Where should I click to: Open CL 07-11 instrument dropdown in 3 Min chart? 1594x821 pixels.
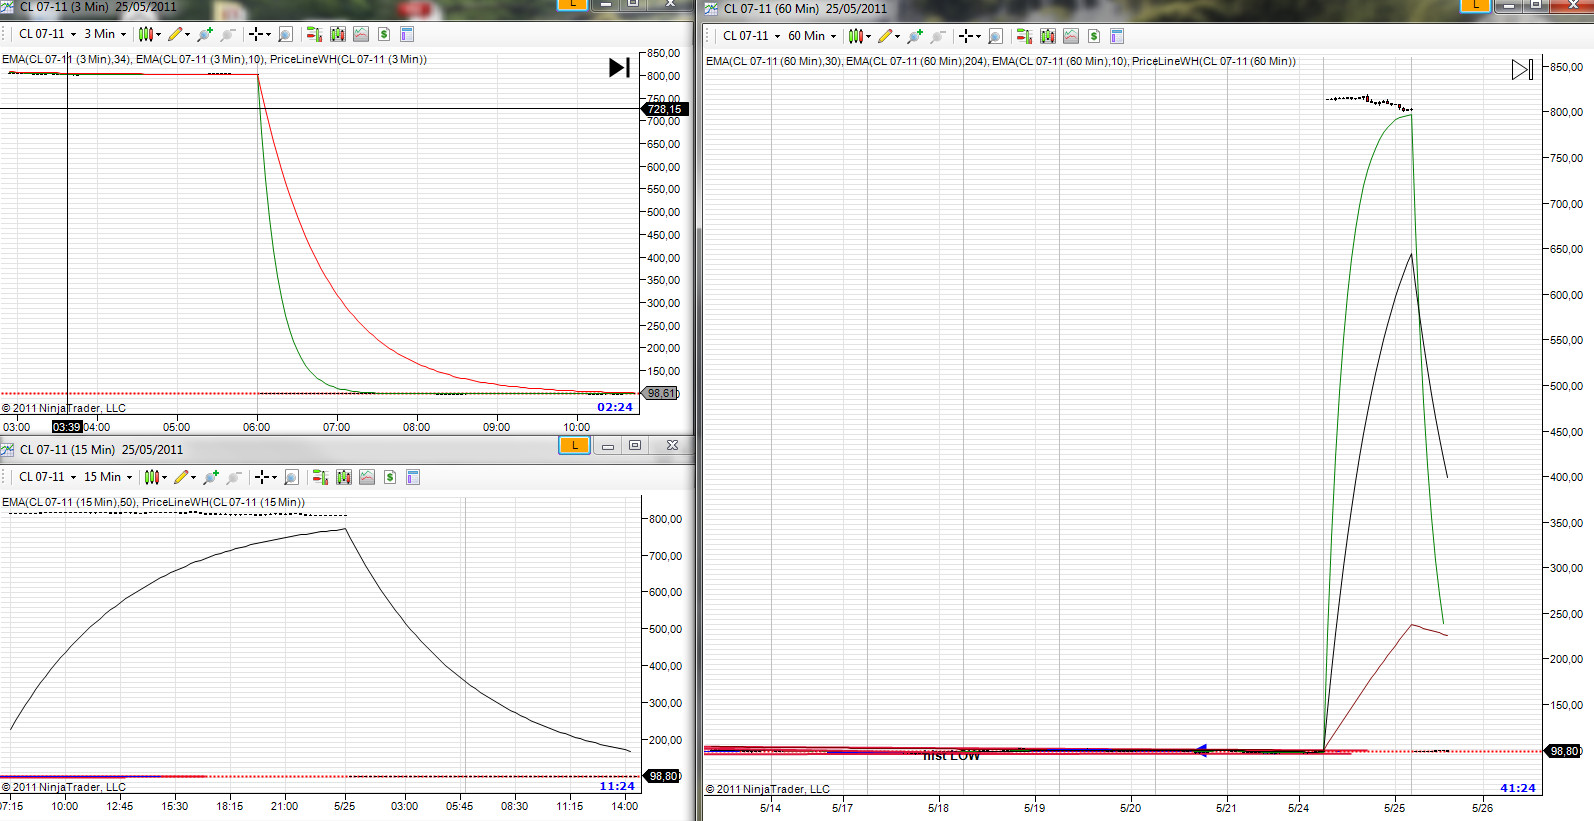[48, 34]
